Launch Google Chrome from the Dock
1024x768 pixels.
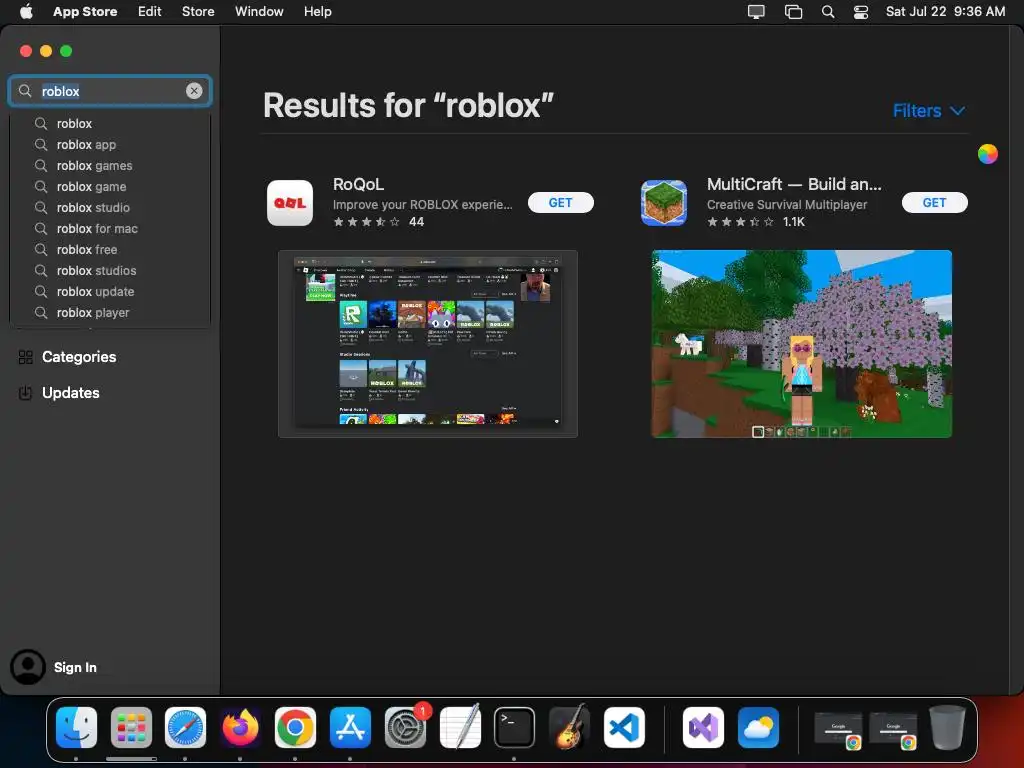click(295, 727)
